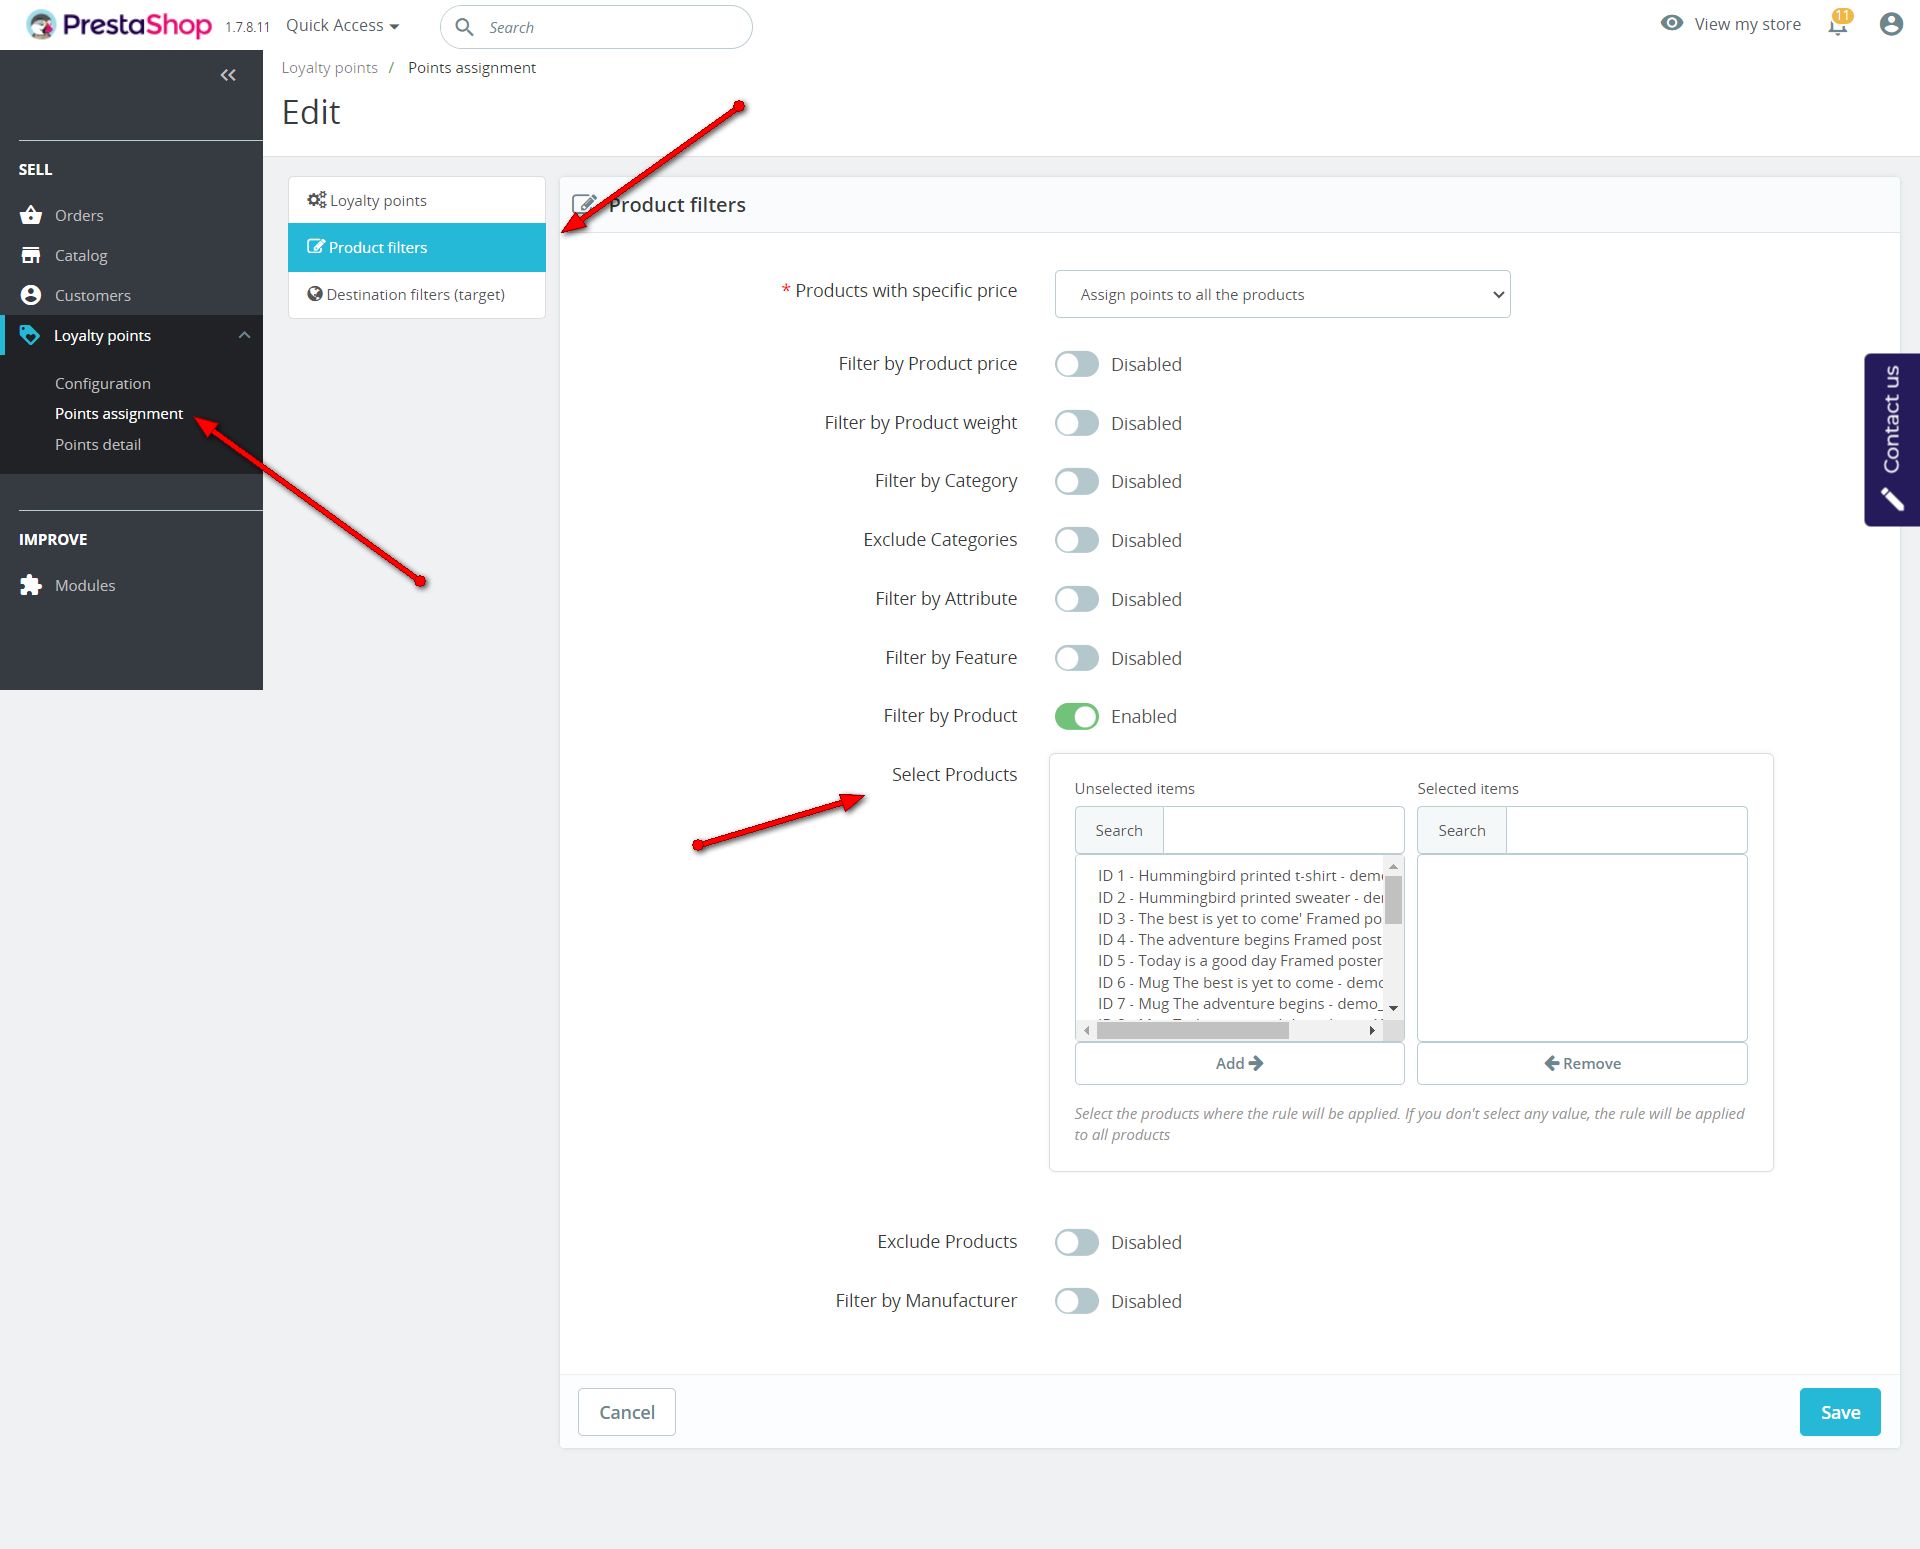Disable the Filter by Product toggle
The width and height of the screenshot is (1920, 1549).
(x=1077, y=717)
